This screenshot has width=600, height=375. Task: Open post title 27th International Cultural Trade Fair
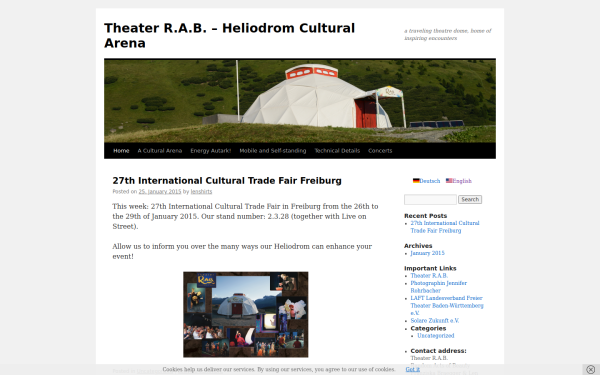tap(227, 181)
